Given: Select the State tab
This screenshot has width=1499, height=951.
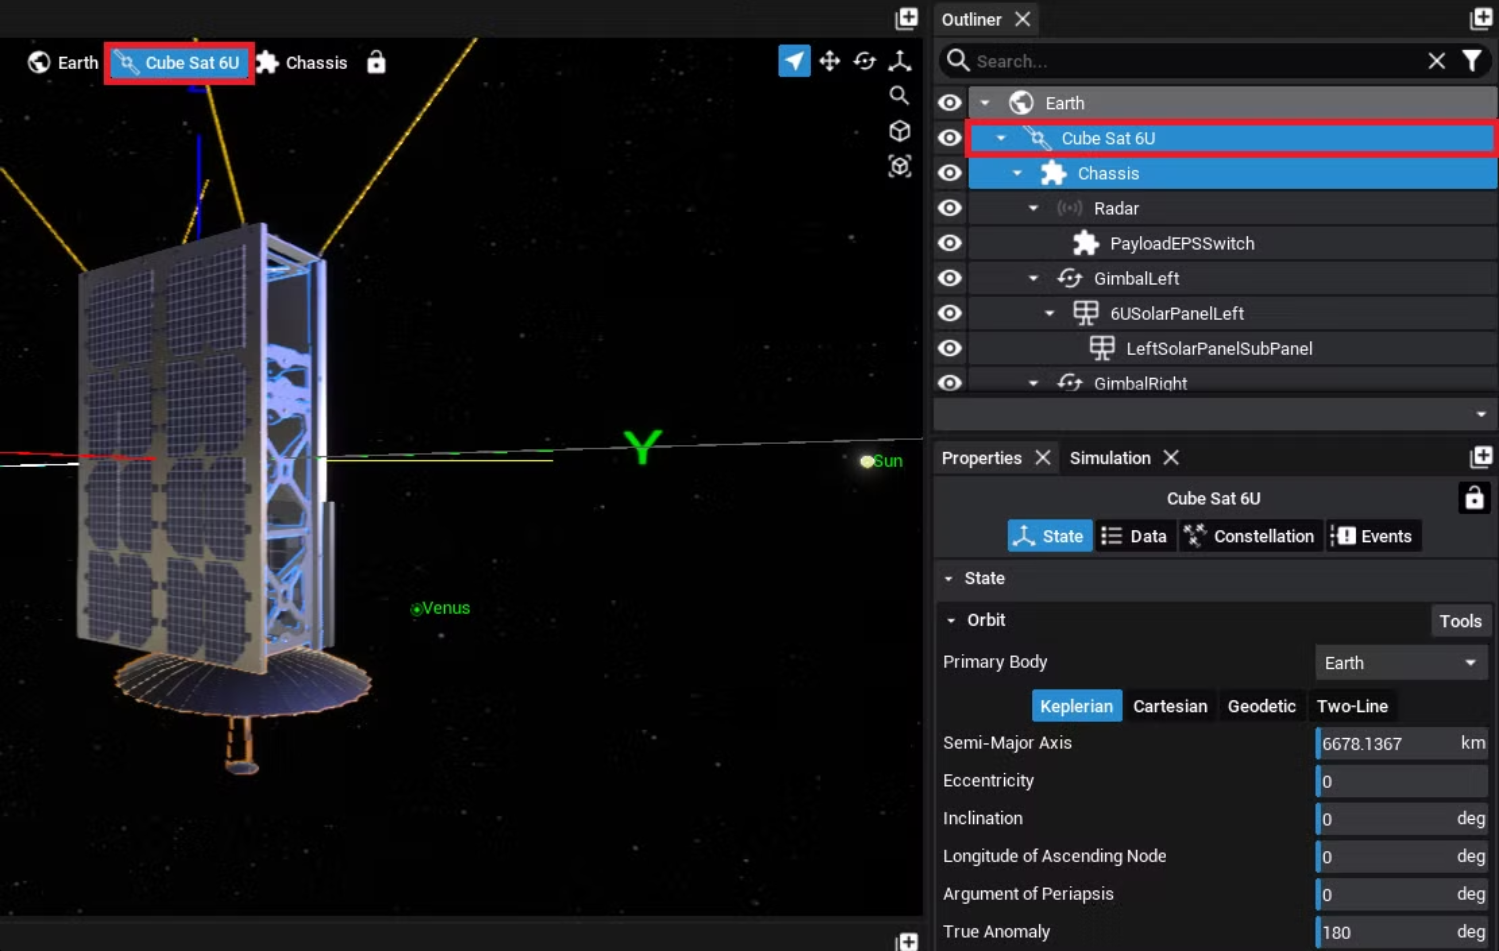Looking at the screenshot, I should click(x=1049, y=536).
